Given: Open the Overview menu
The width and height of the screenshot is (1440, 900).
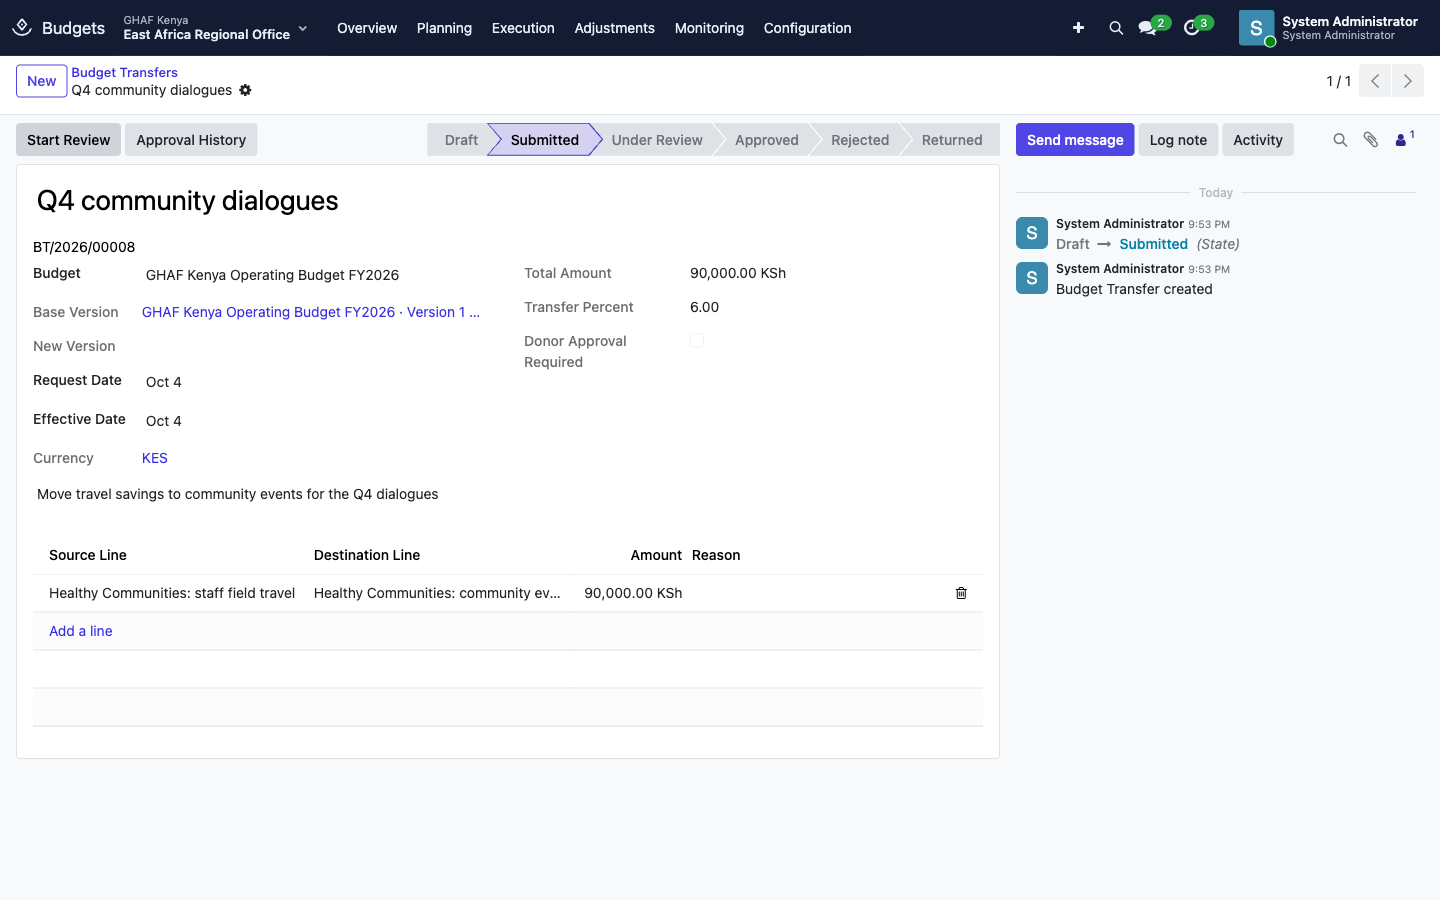Looking at the screenshot, I should click(367, 28).
